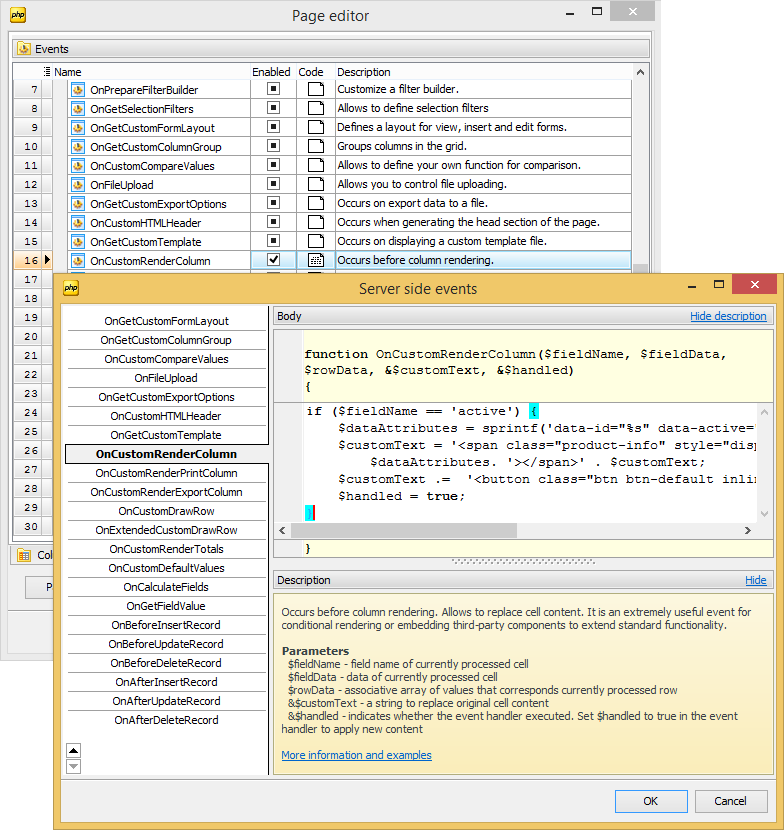Click the OnPrepareFilterBuilder event icon
This screenshot has height=830, width=784.
[78, 90]
